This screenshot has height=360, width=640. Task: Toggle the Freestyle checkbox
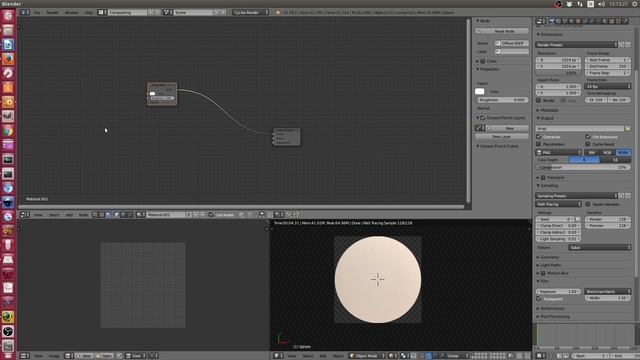point(543,178)
